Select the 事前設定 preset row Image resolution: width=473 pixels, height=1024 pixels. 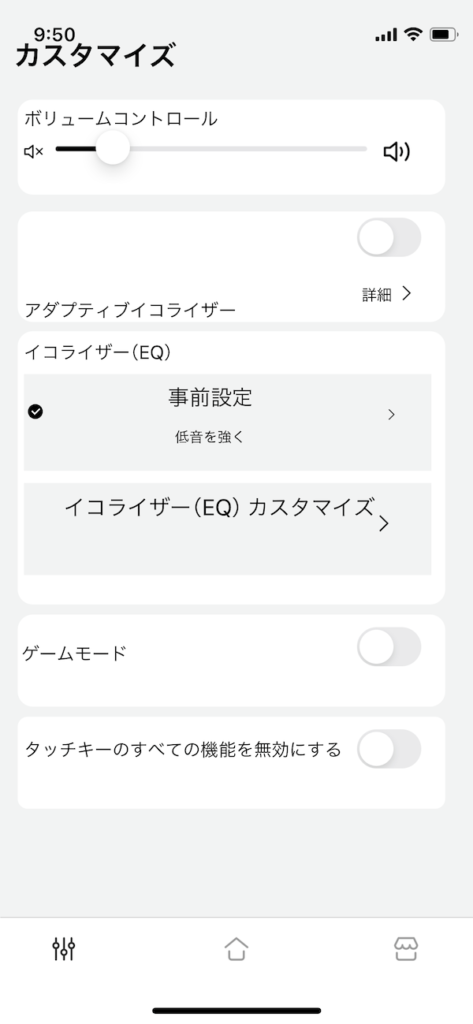point(227,422)
